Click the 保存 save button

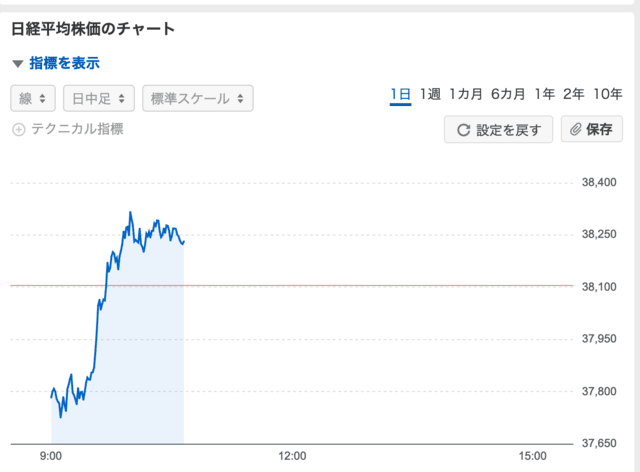click(592, 129)
